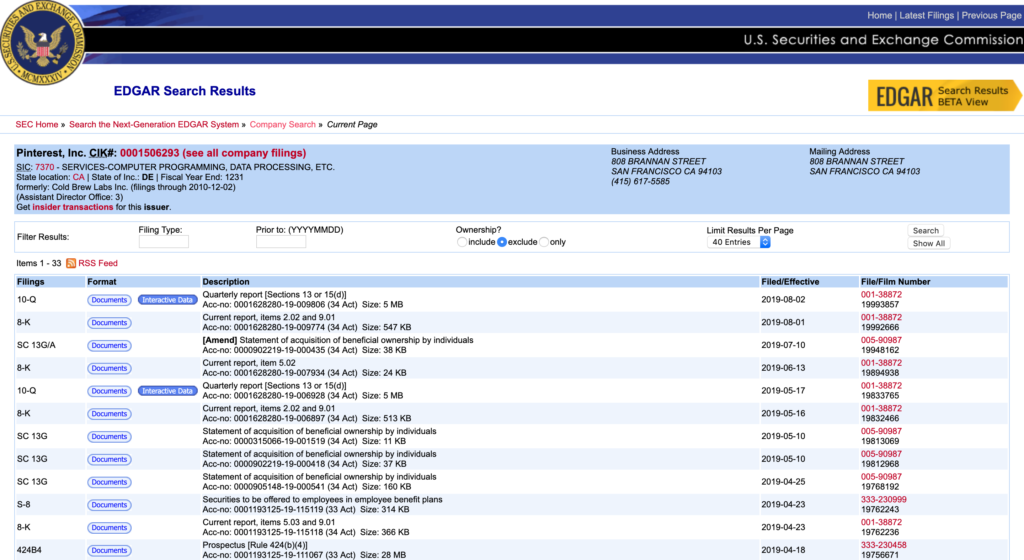Open file number 333-230999 for S-8 filing
The height and width of the screenshot is (560, 1024).
click(884, 500)
